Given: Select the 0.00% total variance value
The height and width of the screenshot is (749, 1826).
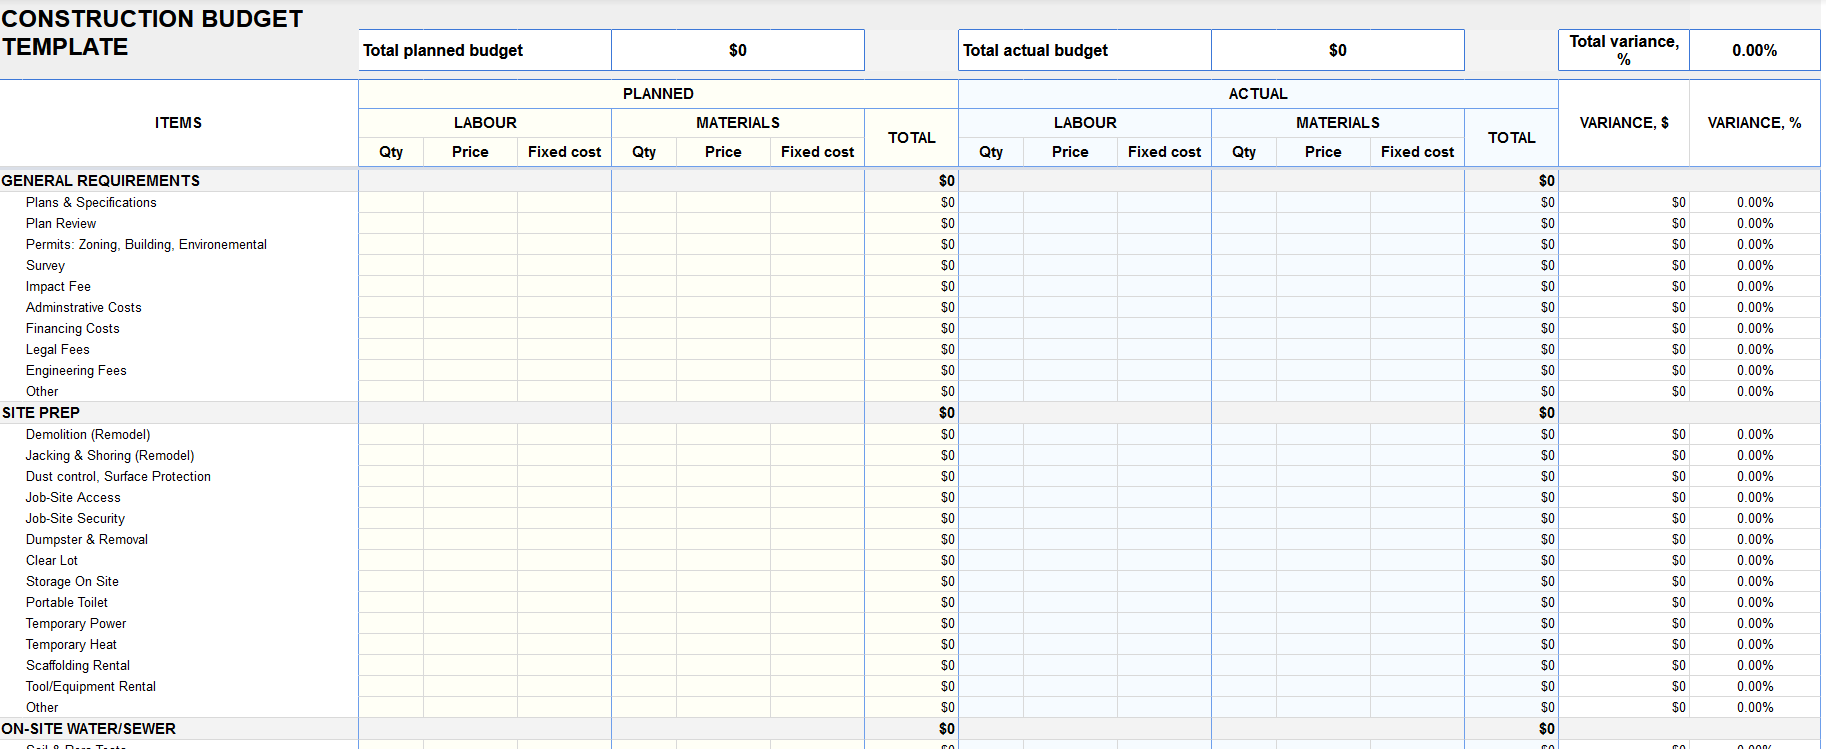Looking at the screenshot, I should 1754,50.
